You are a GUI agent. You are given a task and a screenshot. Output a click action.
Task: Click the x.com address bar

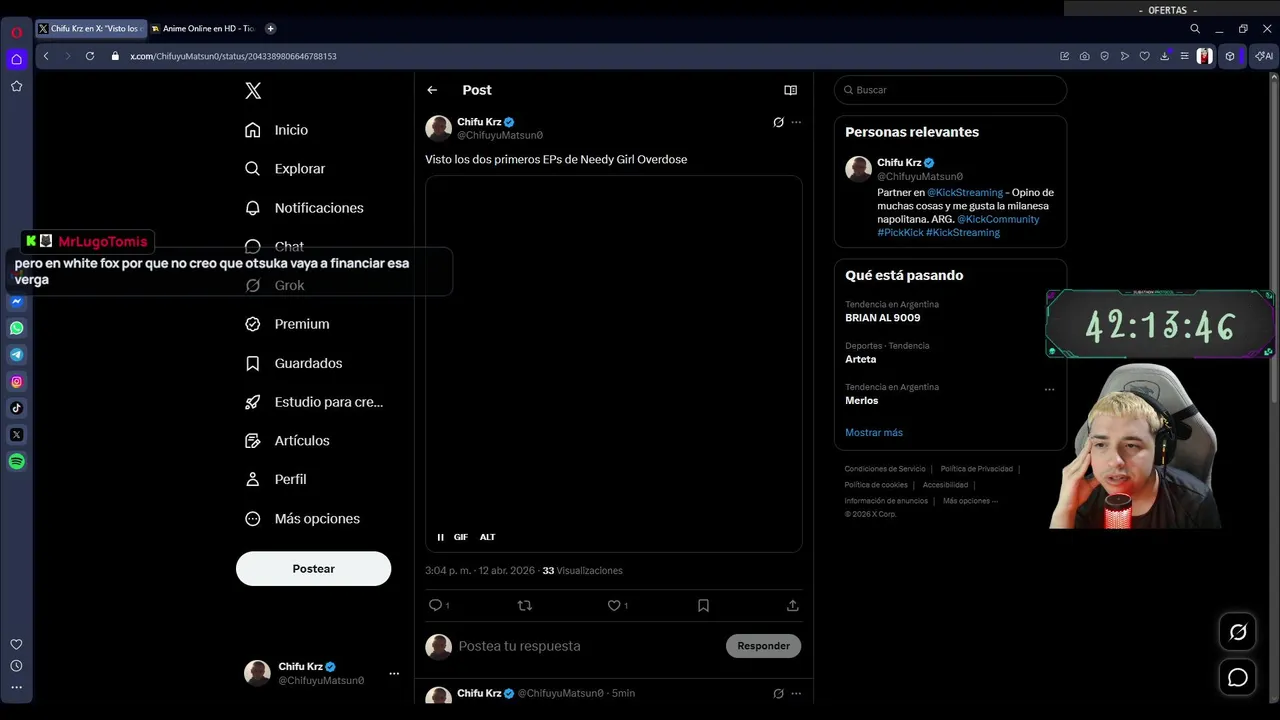[580, 56]
